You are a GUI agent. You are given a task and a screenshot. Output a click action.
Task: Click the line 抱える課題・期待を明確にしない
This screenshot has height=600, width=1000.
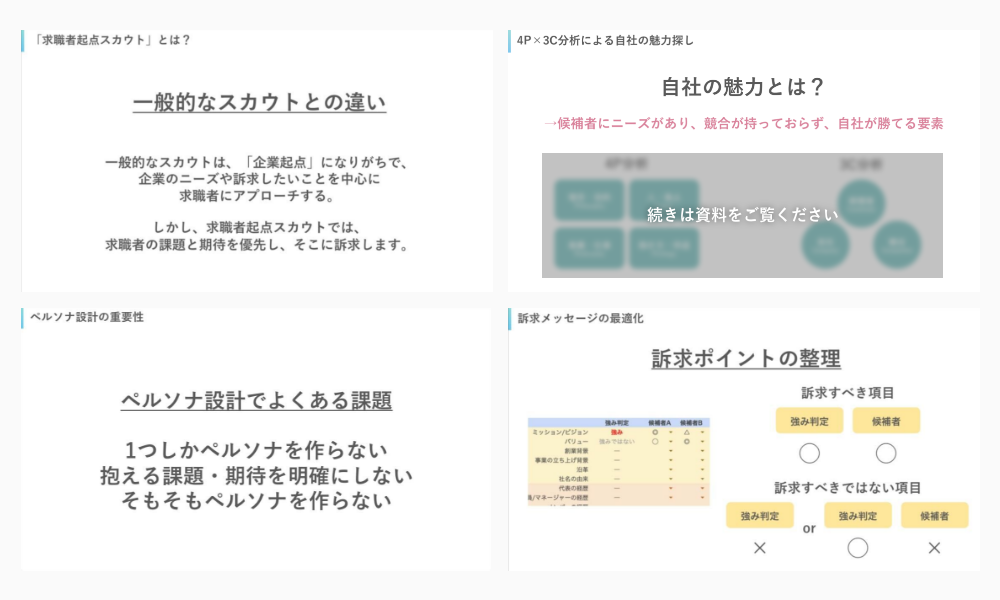pyautogui.click(x=256, y=476)
